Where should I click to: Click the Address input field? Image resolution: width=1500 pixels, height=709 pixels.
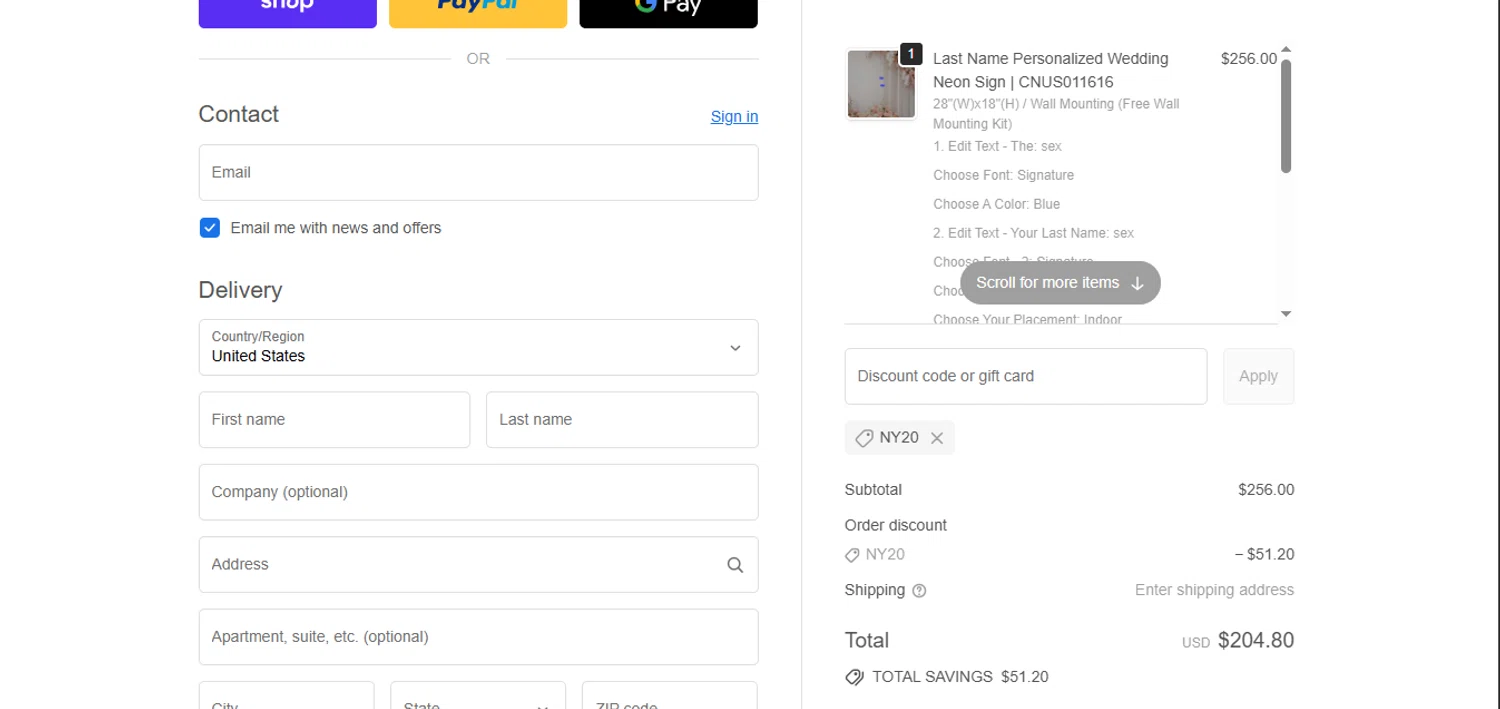(x=478, y=564)
